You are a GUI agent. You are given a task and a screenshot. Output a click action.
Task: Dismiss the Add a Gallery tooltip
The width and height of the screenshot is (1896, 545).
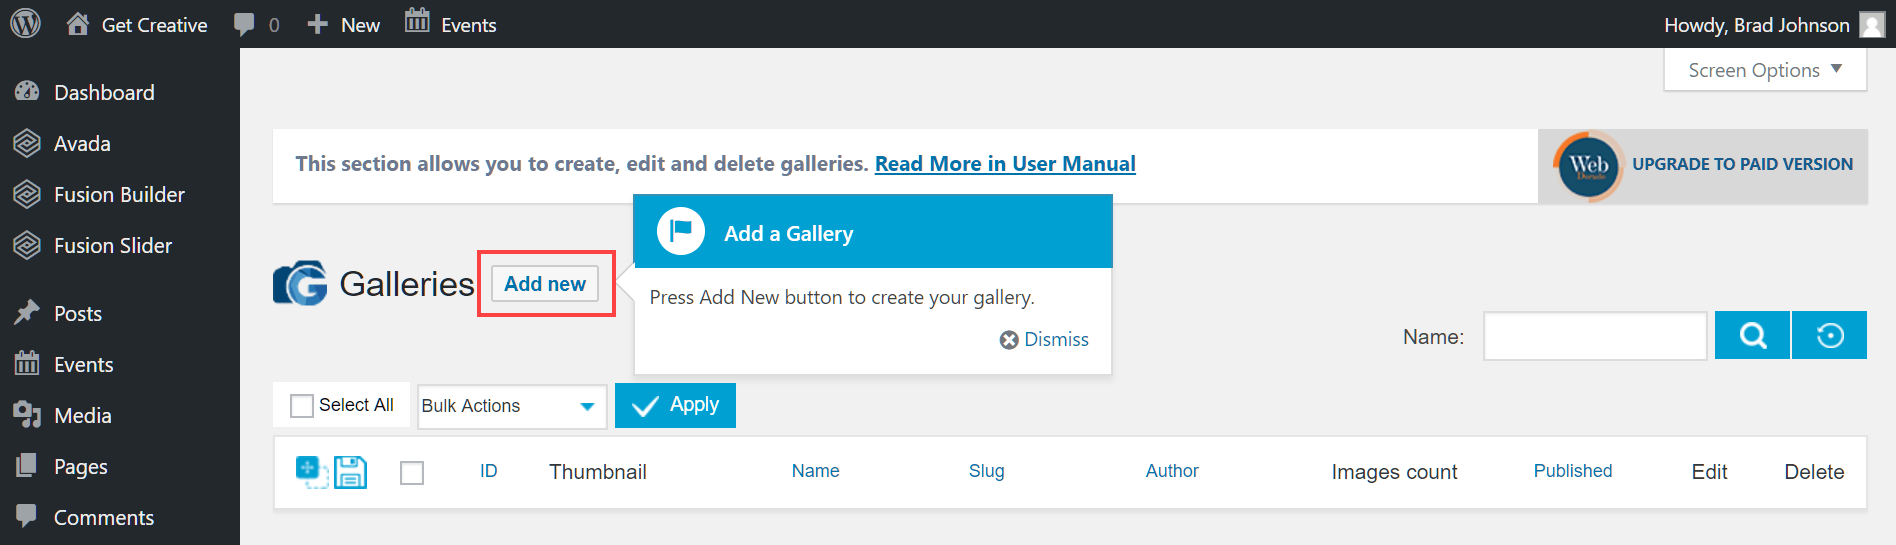[x=1044, y=340]
